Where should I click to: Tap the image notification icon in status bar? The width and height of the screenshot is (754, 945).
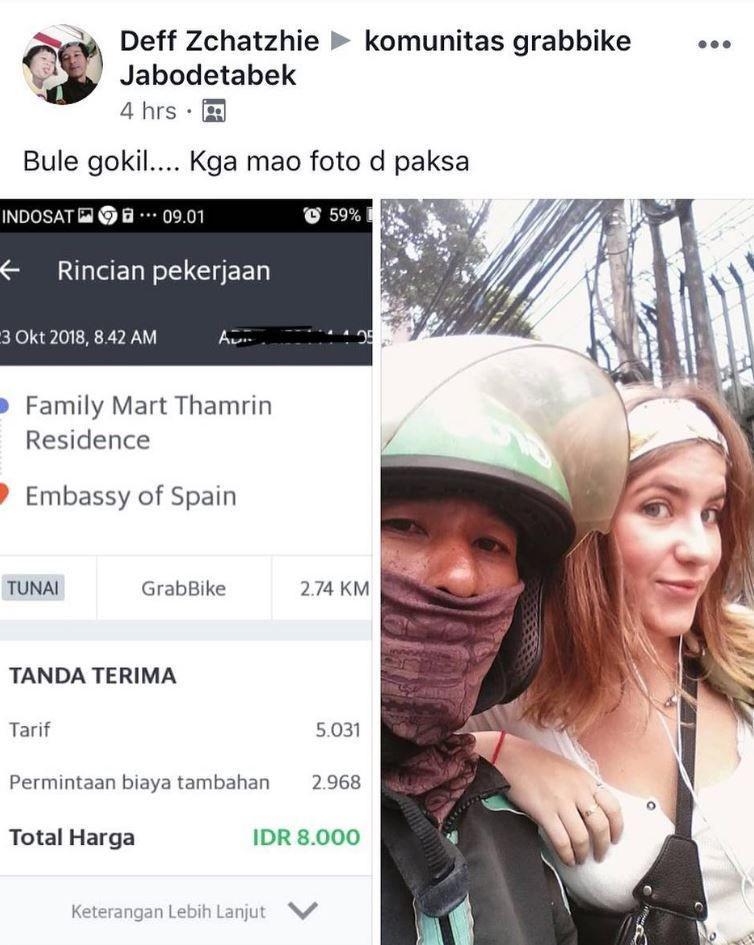86,215
